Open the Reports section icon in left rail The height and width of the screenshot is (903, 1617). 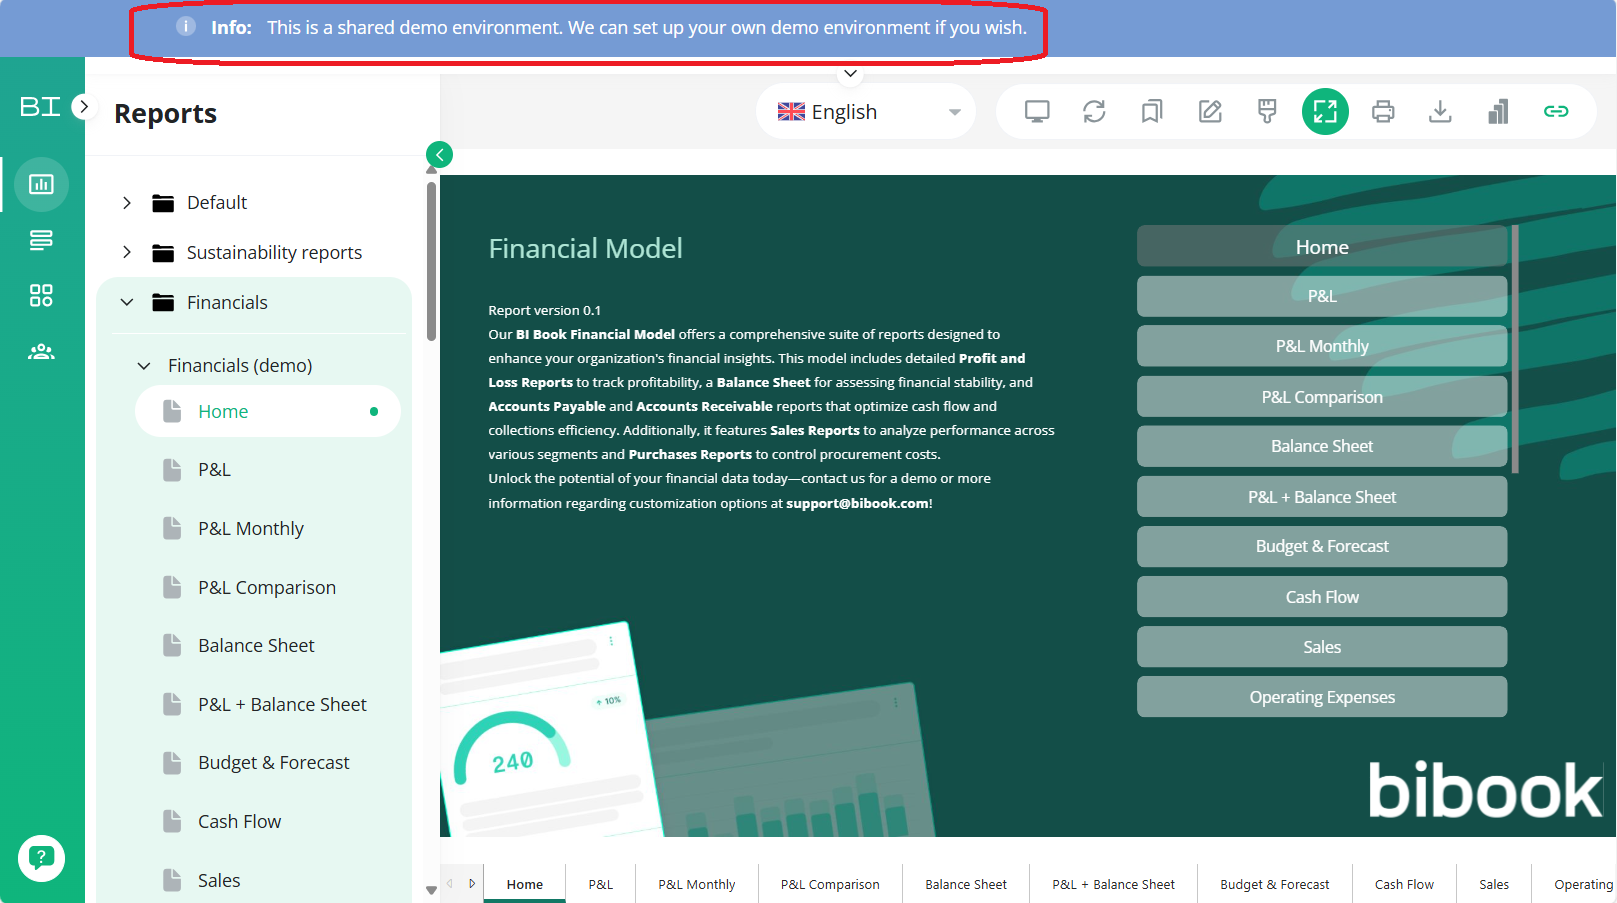(x=41, y=184)
